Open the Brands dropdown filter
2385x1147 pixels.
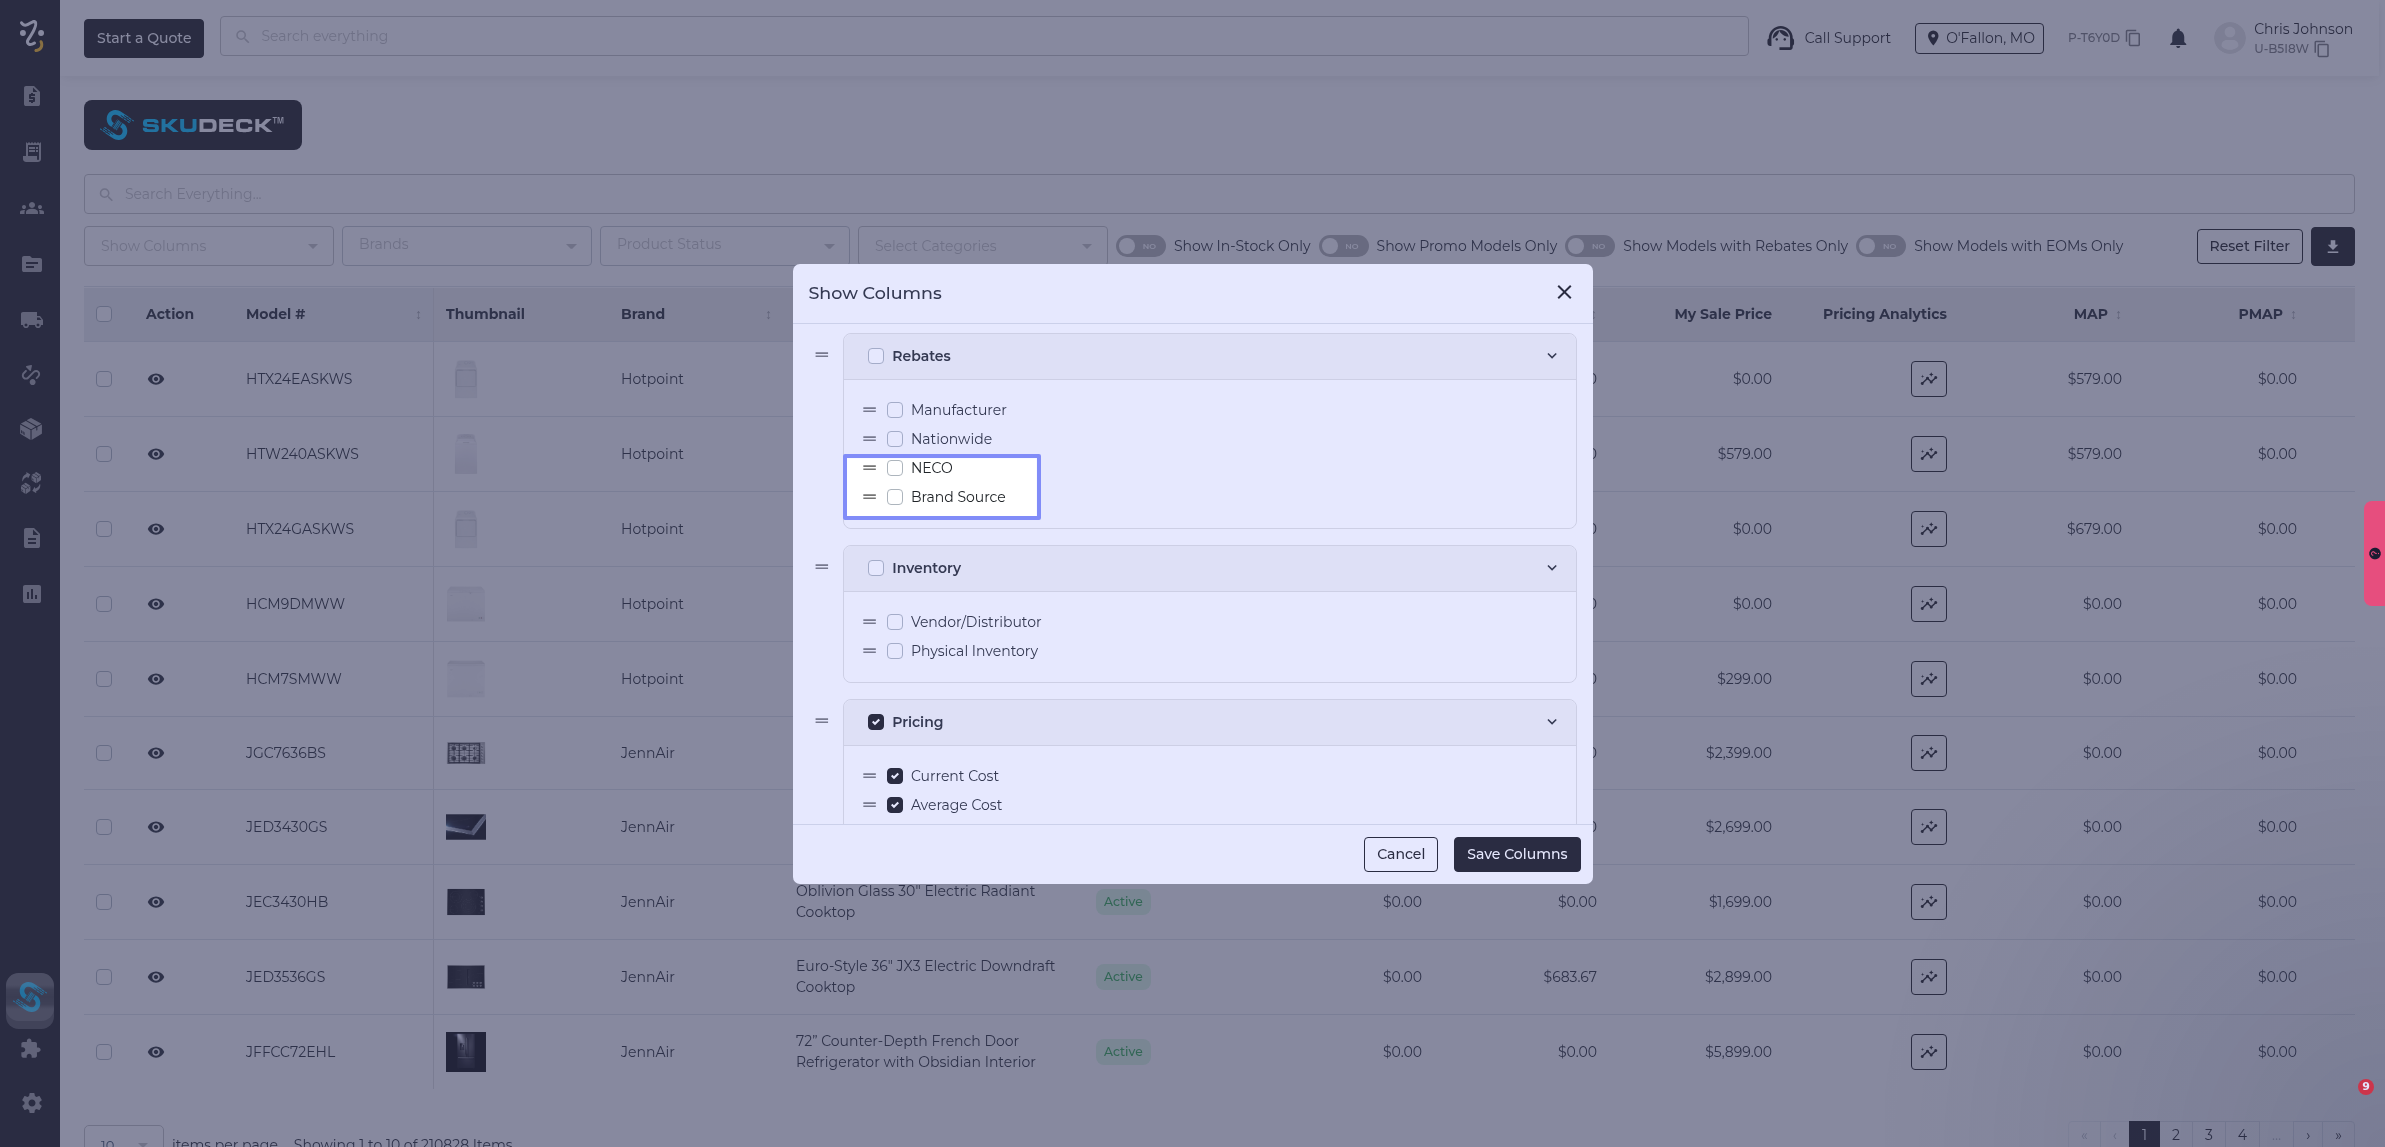466,246
